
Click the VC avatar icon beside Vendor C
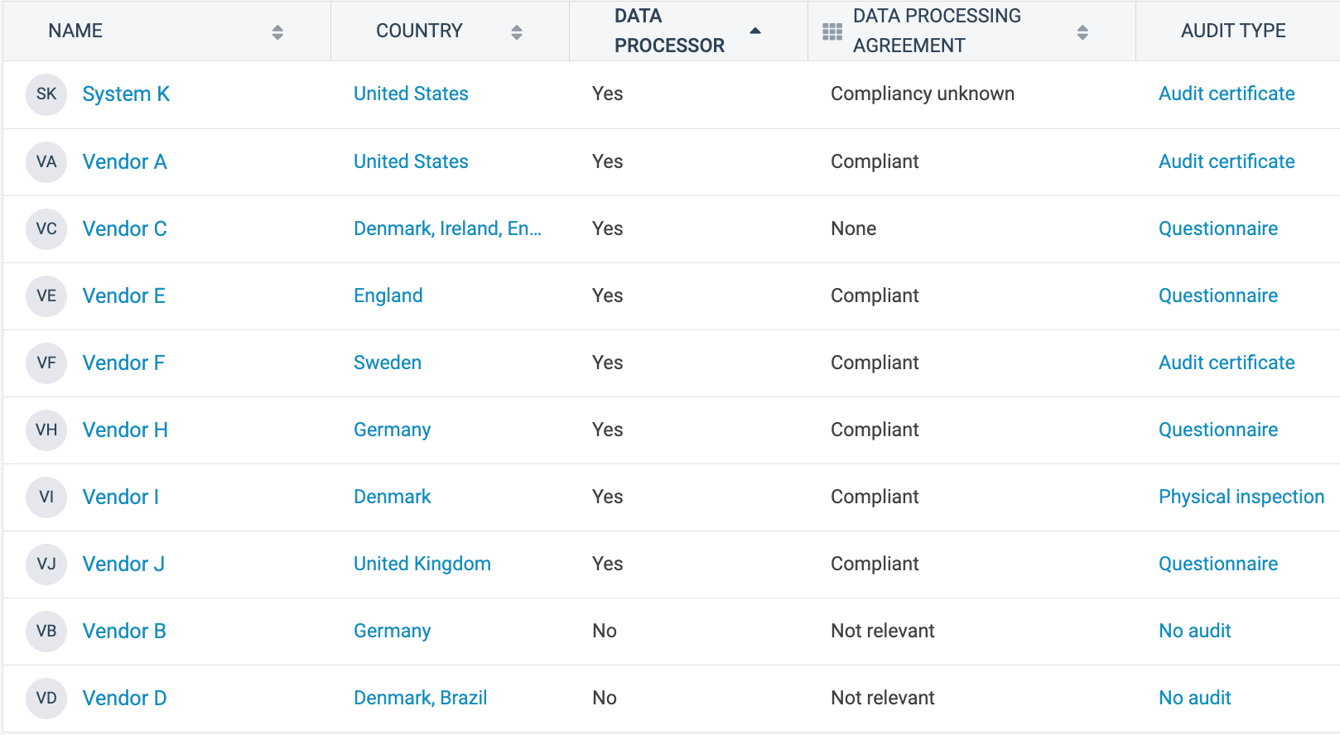[46, 228]
